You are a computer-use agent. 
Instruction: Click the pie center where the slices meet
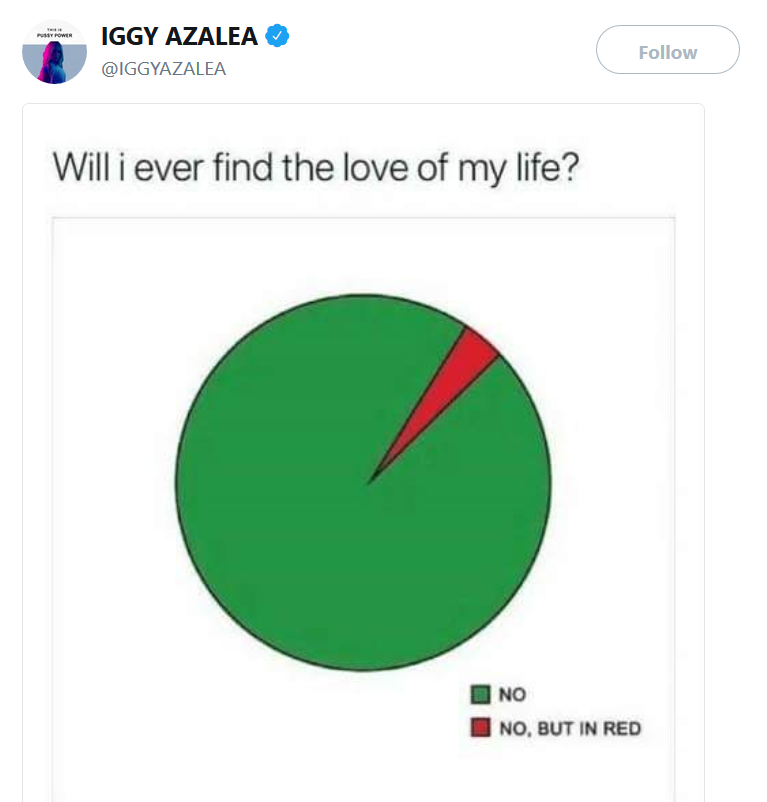369,482
